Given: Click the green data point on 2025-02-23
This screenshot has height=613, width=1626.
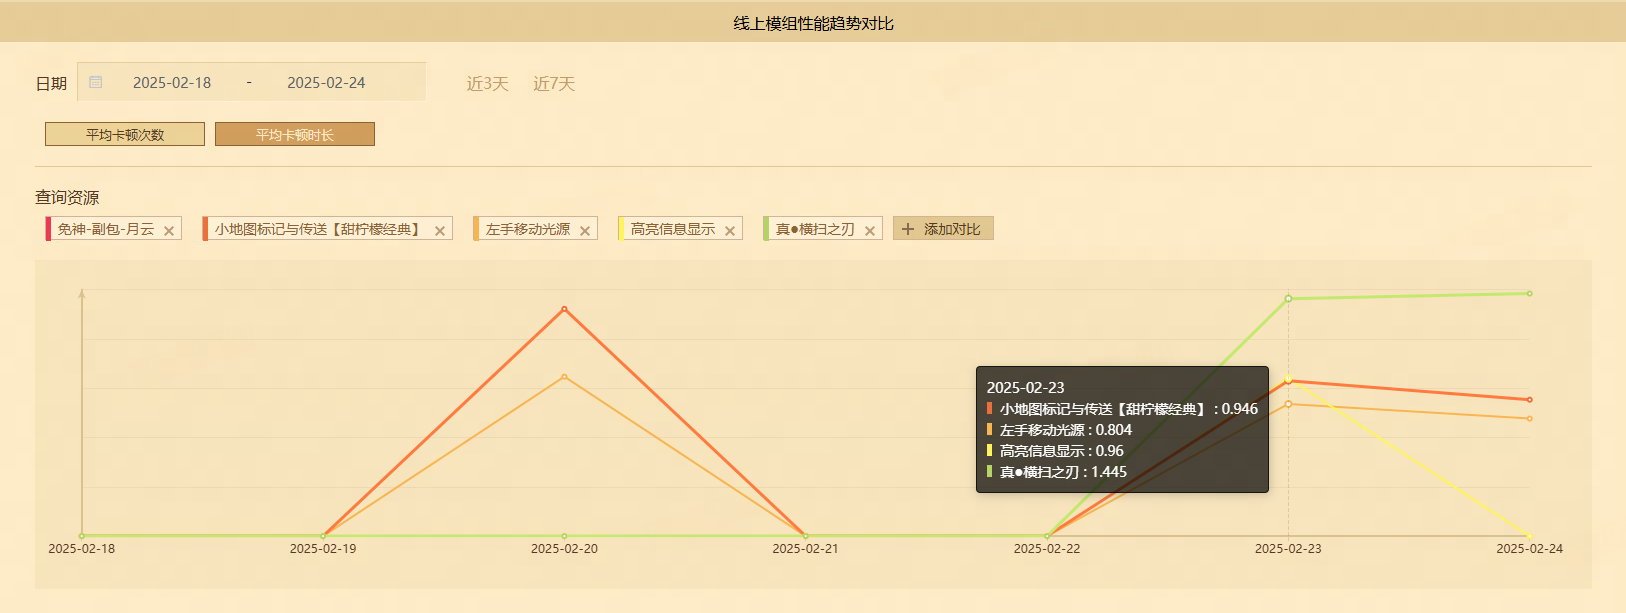Looking at the screenshot, I should pyautogui.click(x=1288, y=298).
